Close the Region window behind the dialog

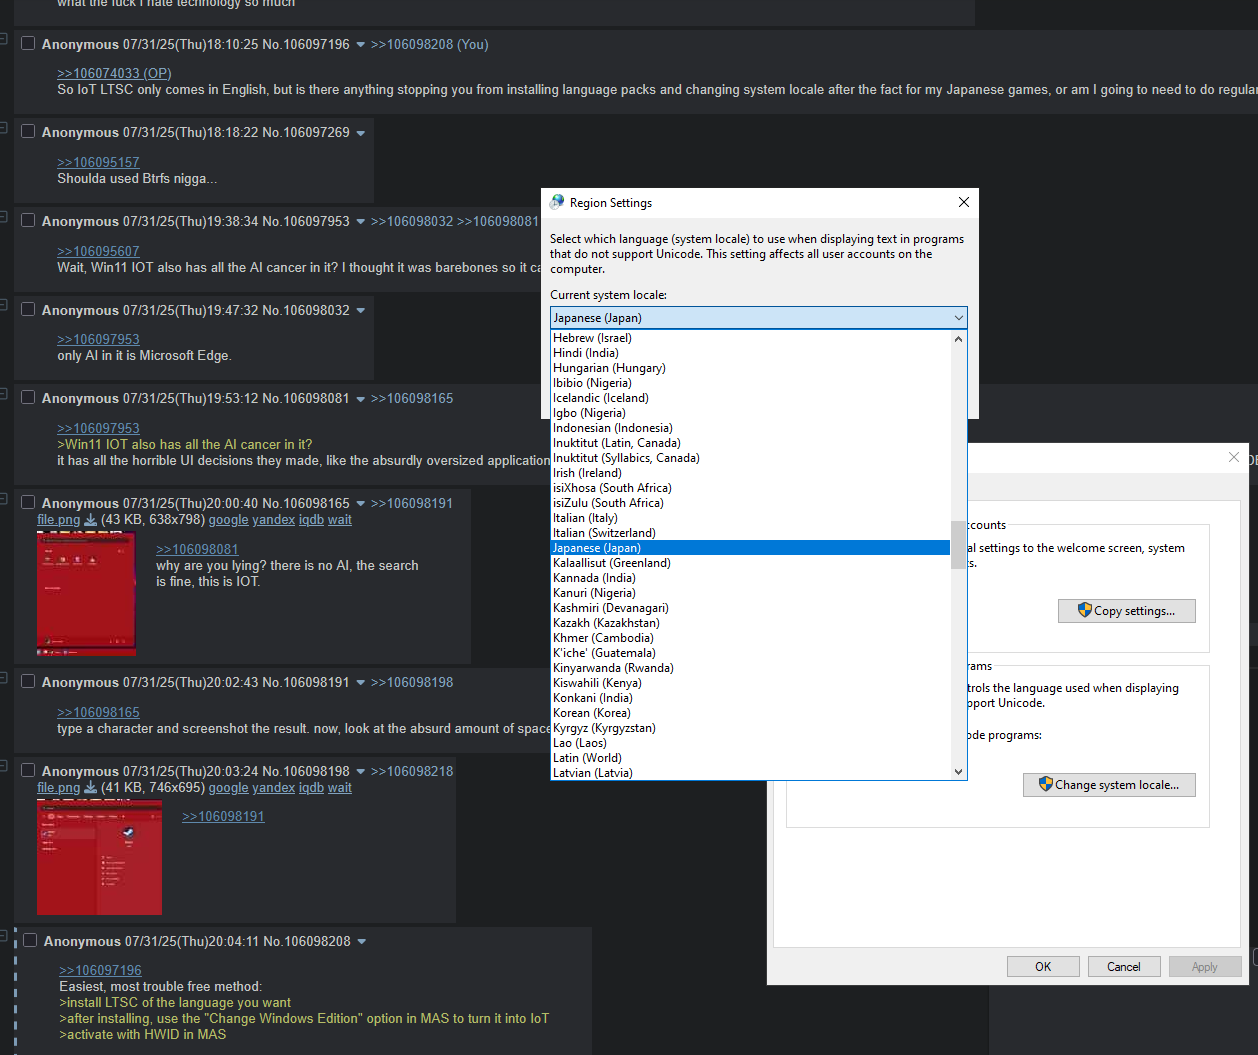1234,457
